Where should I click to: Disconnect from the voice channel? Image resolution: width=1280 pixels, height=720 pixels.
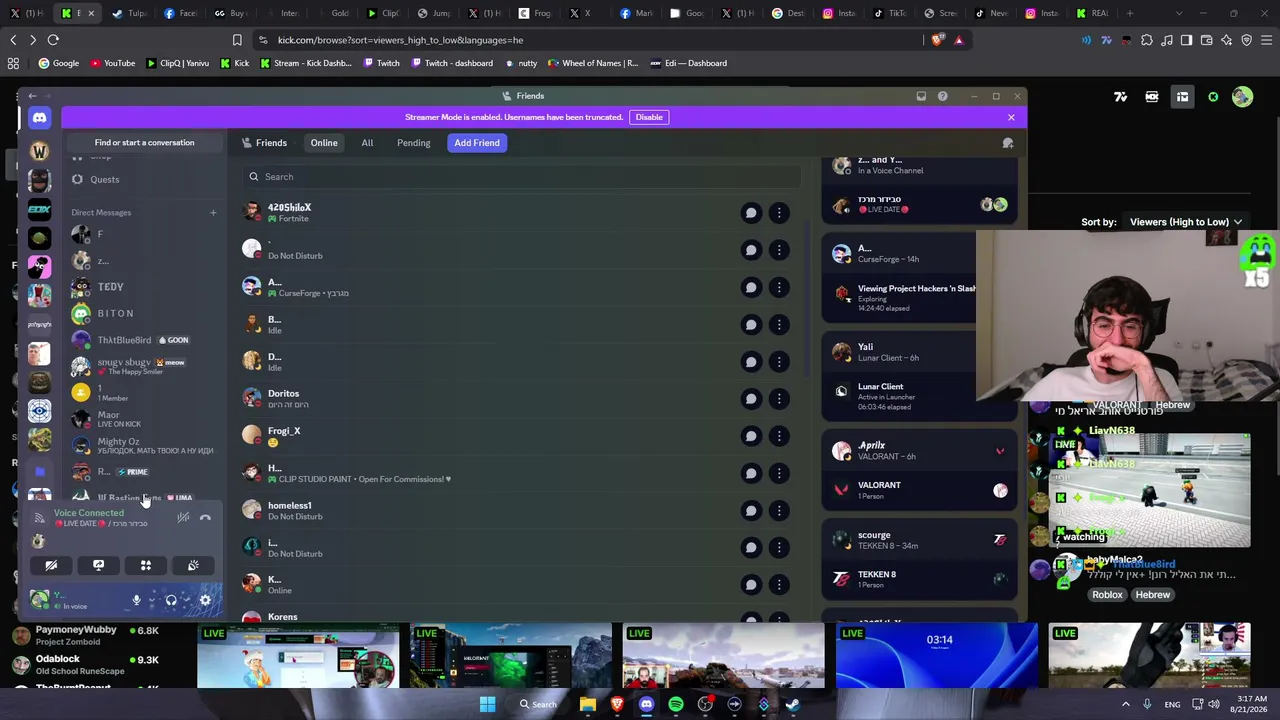pyautogui.click(x=205, y=517)
